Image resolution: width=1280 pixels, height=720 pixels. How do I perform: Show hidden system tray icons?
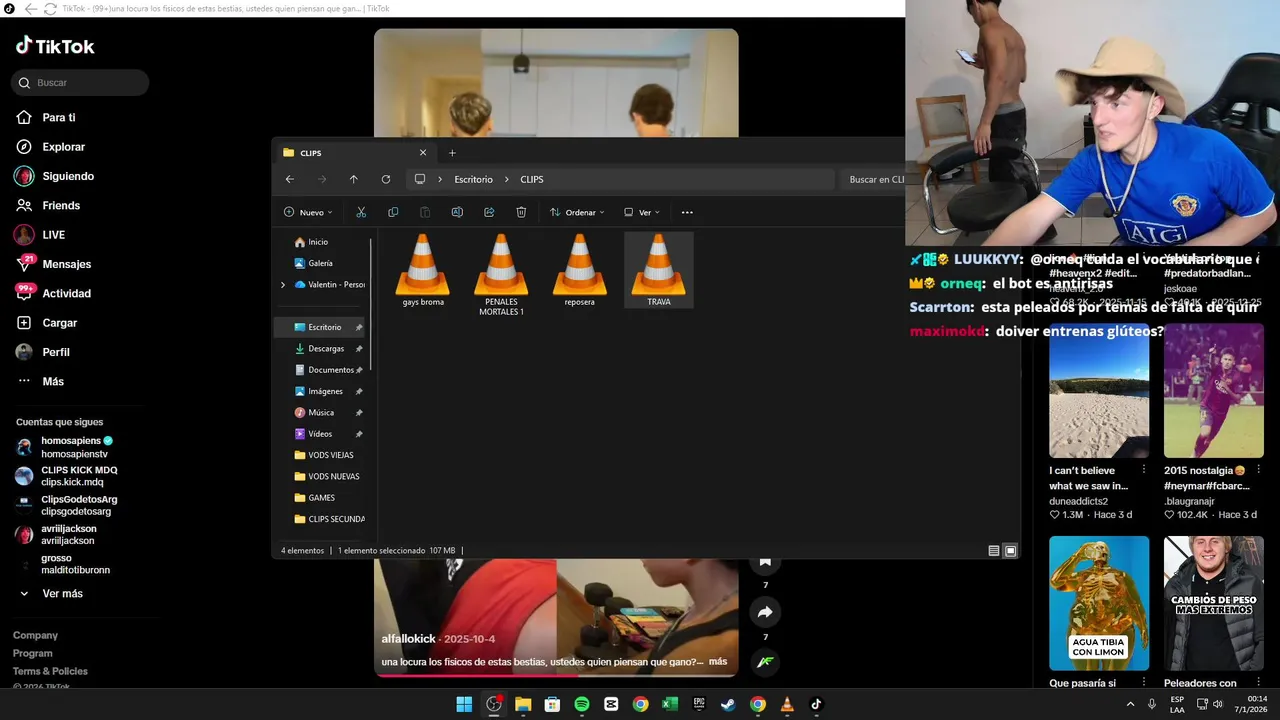(1131, 704)
